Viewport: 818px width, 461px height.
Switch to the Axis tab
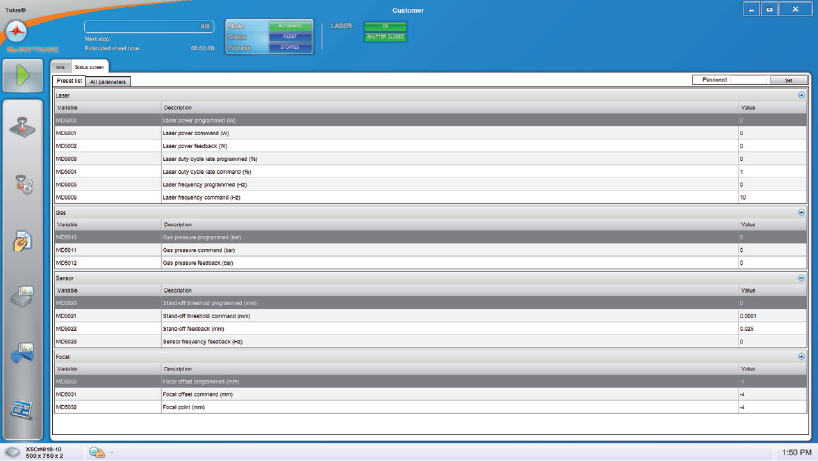click(60, 67)
